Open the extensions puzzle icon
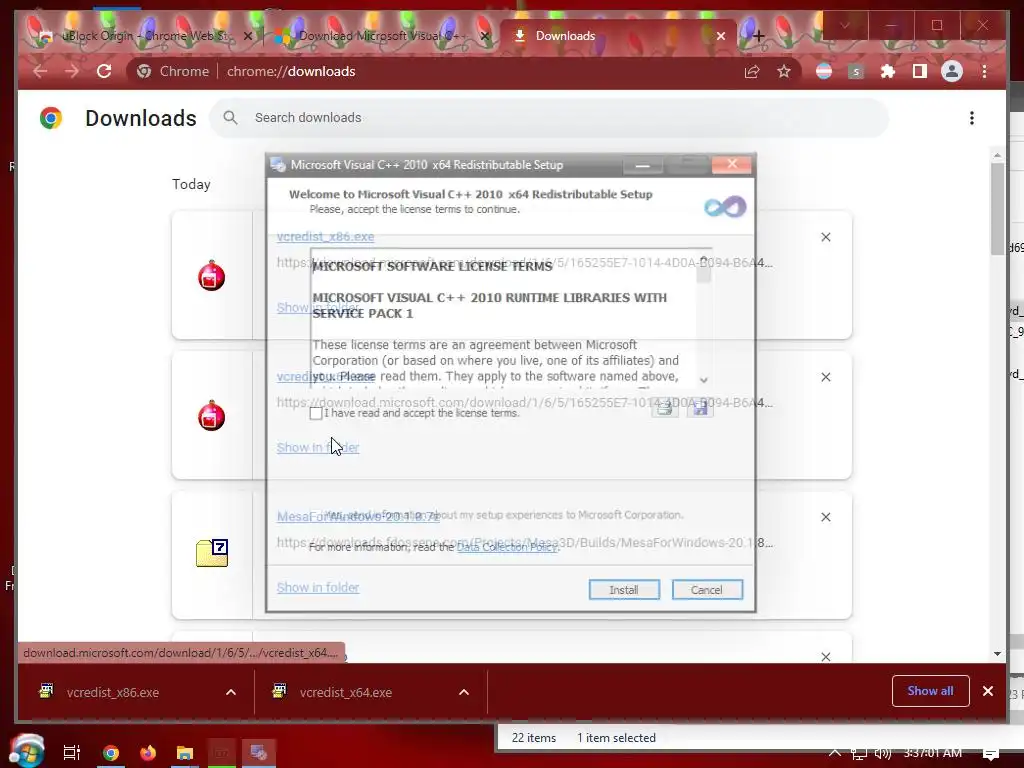The image size is (1024, 768). (888, 71)
